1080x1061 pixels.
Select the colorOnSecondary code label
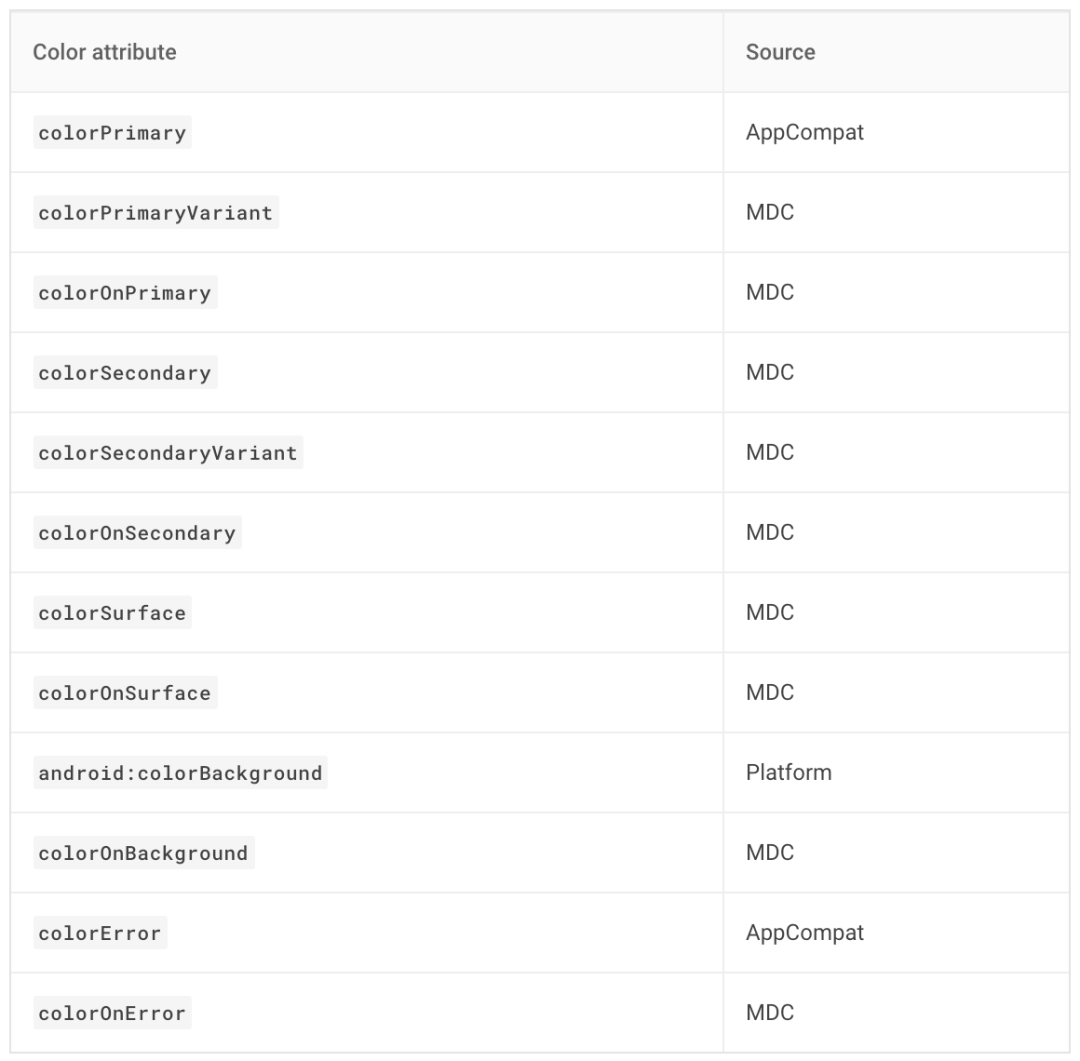point(137,533)
